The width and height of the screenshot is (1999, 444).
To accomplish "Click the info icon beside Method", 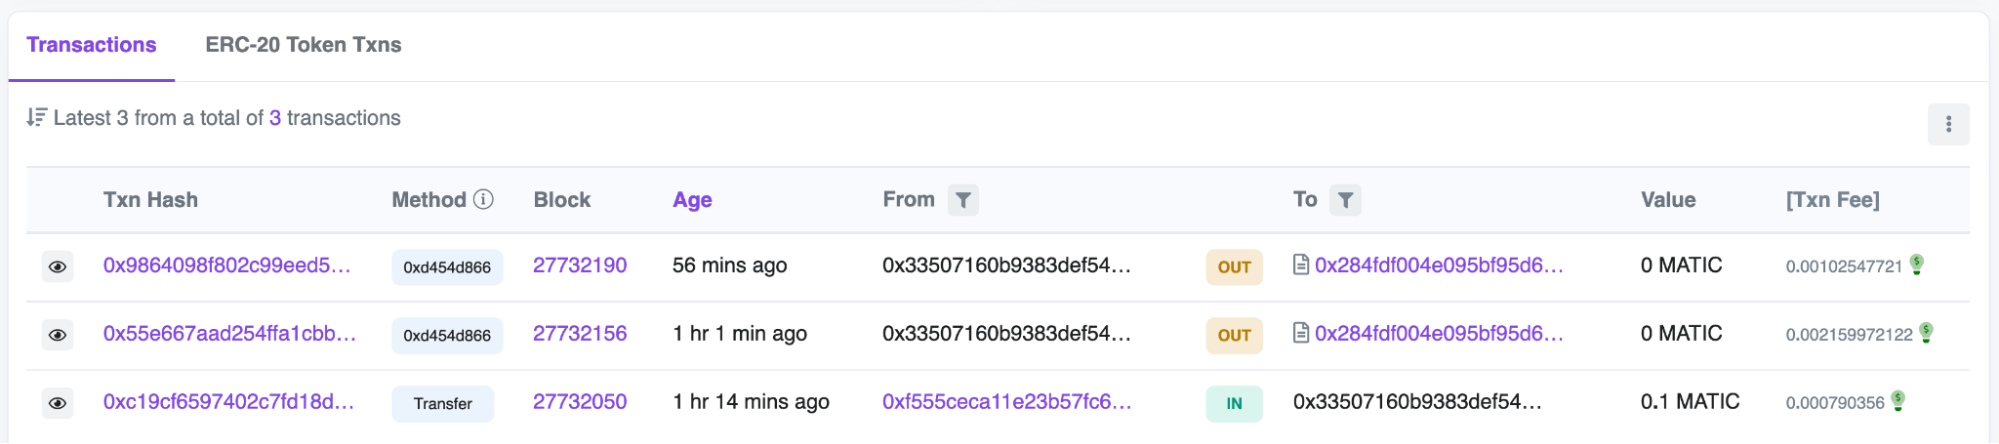I will point(484,199).
